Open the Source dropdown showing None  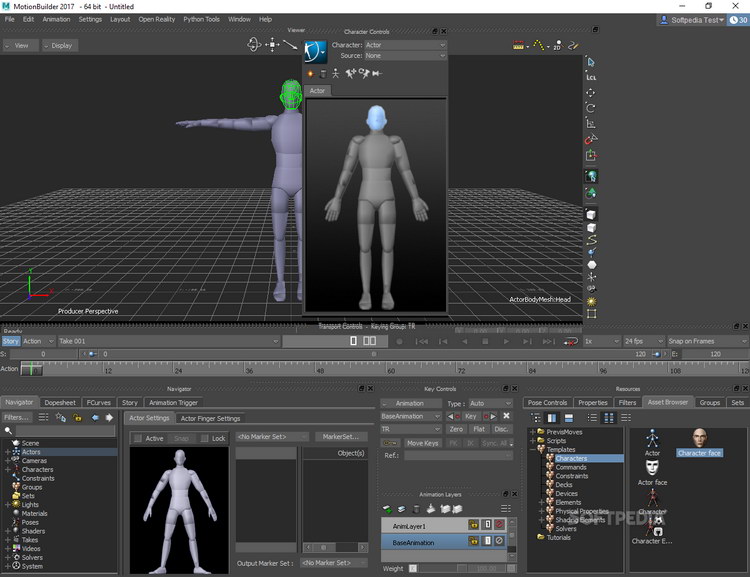point(406,56)
